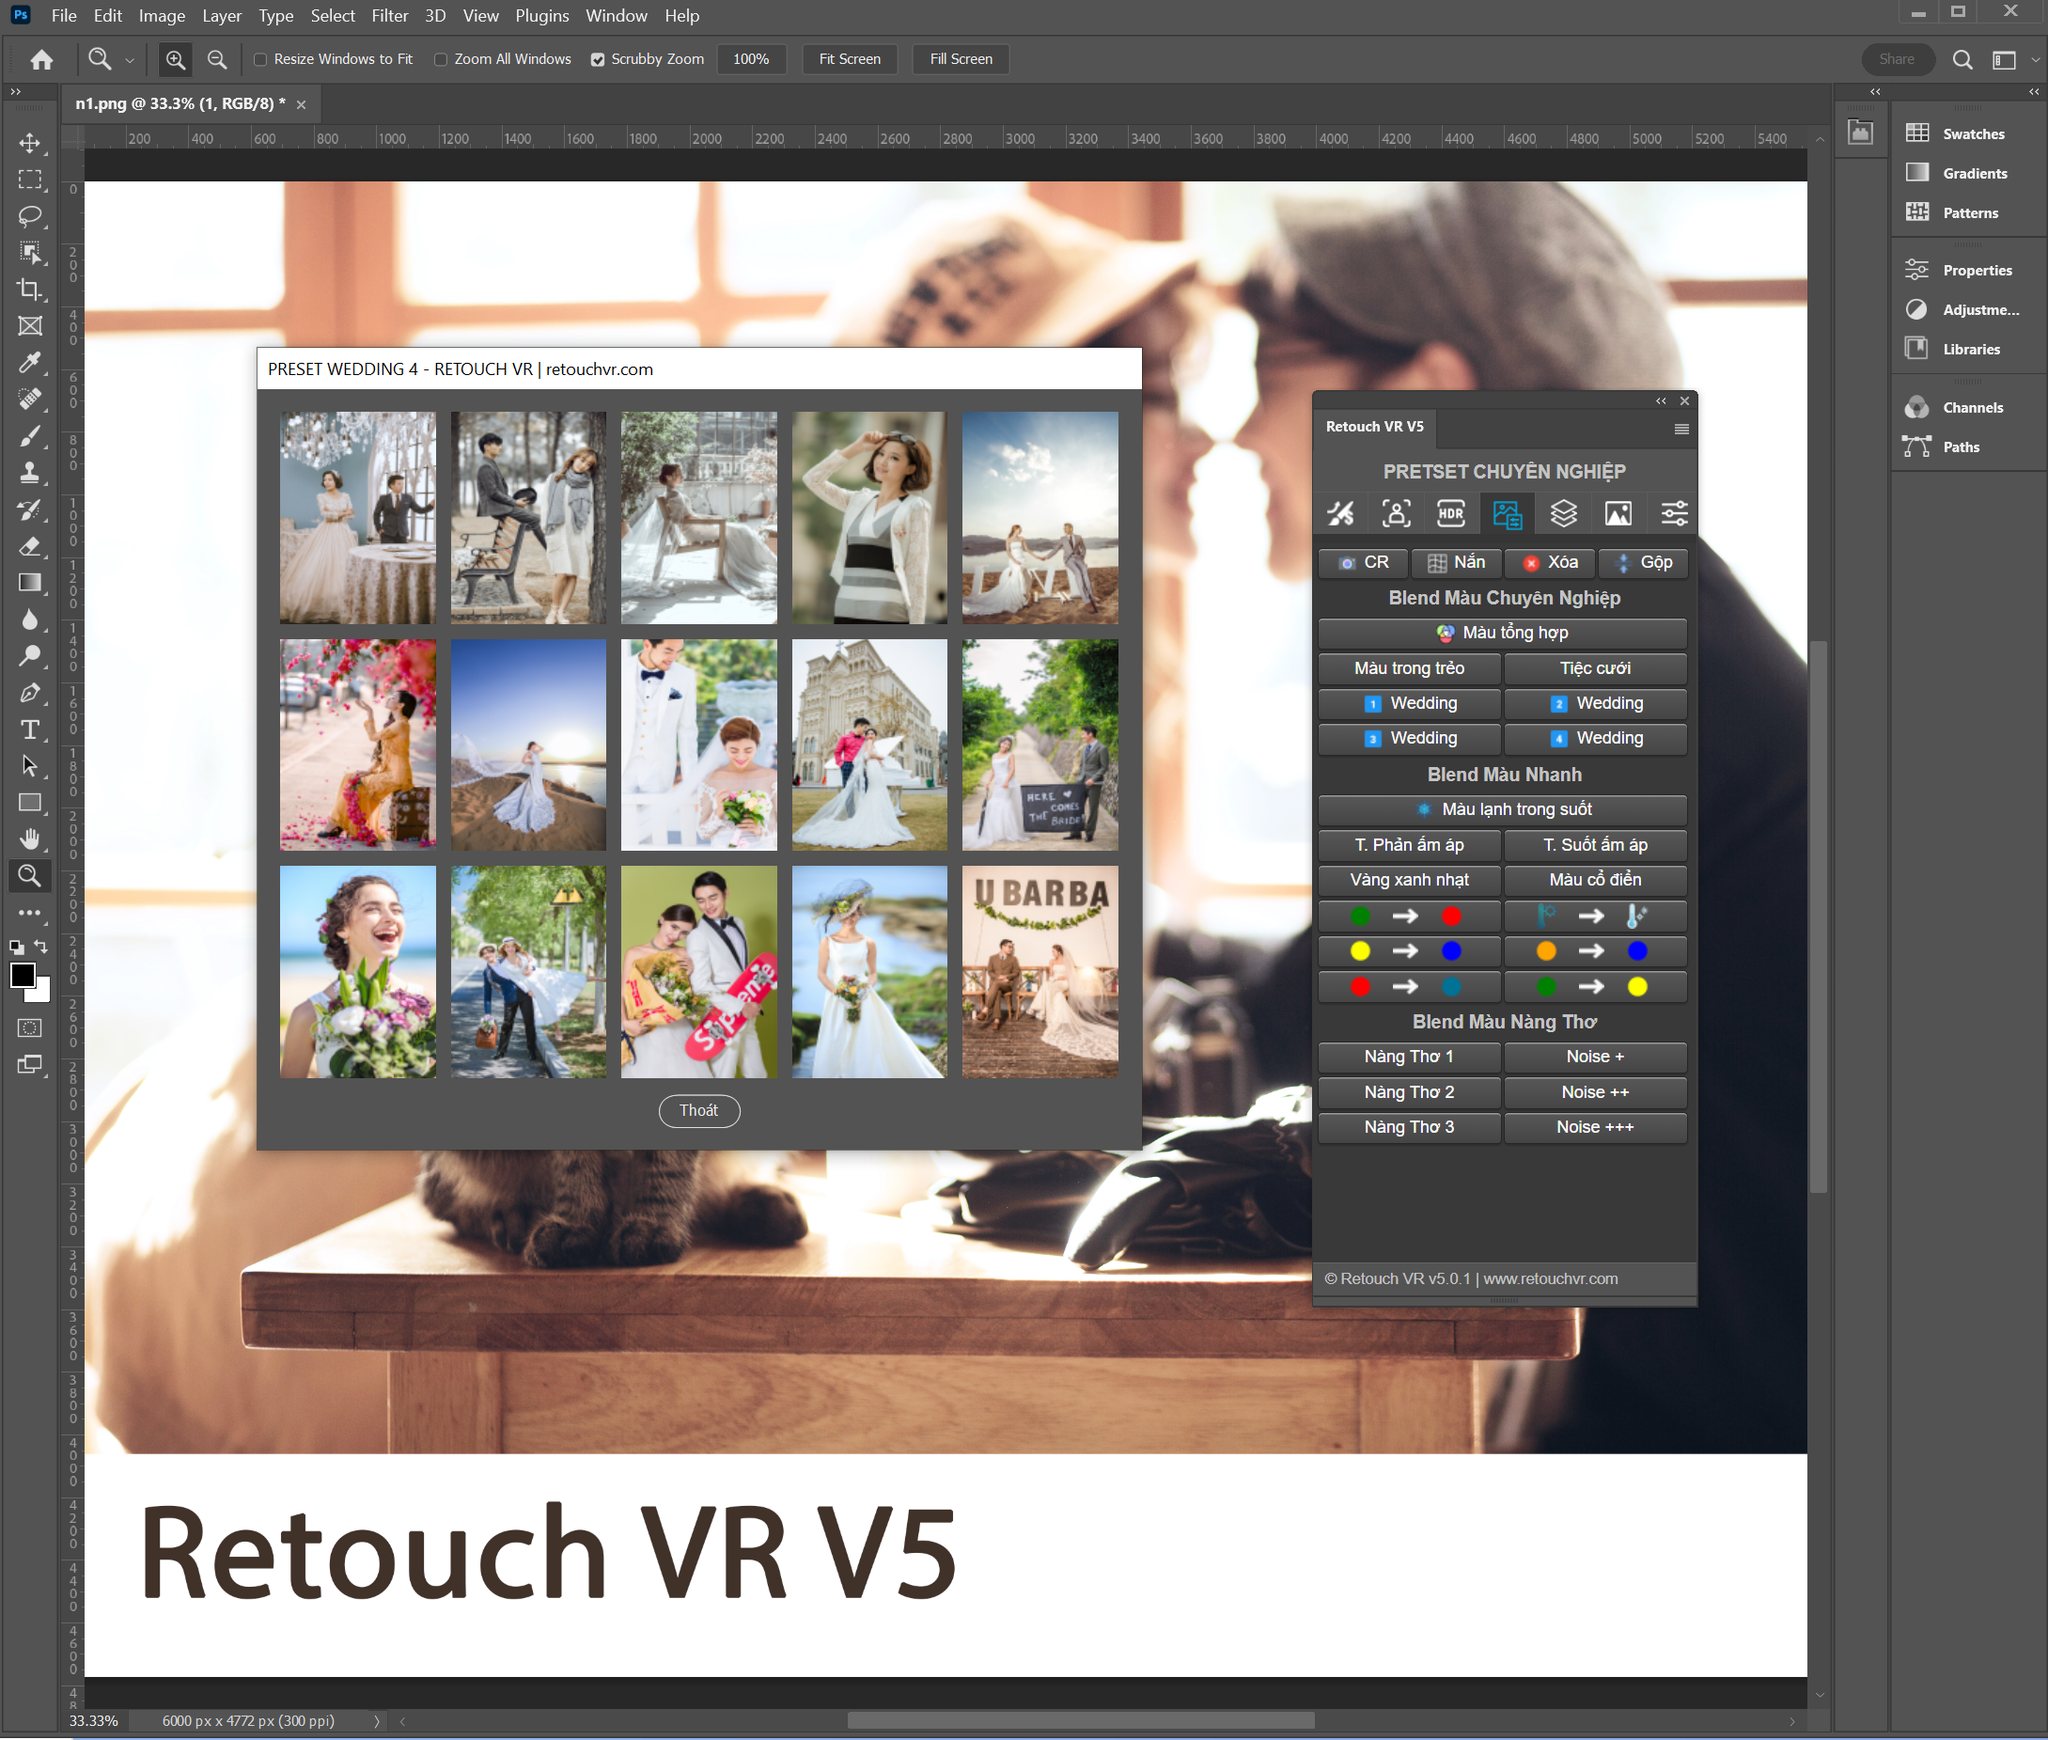2048x1740 pixels.
Task: Click the Thoát button
Action: point(699,1110)
